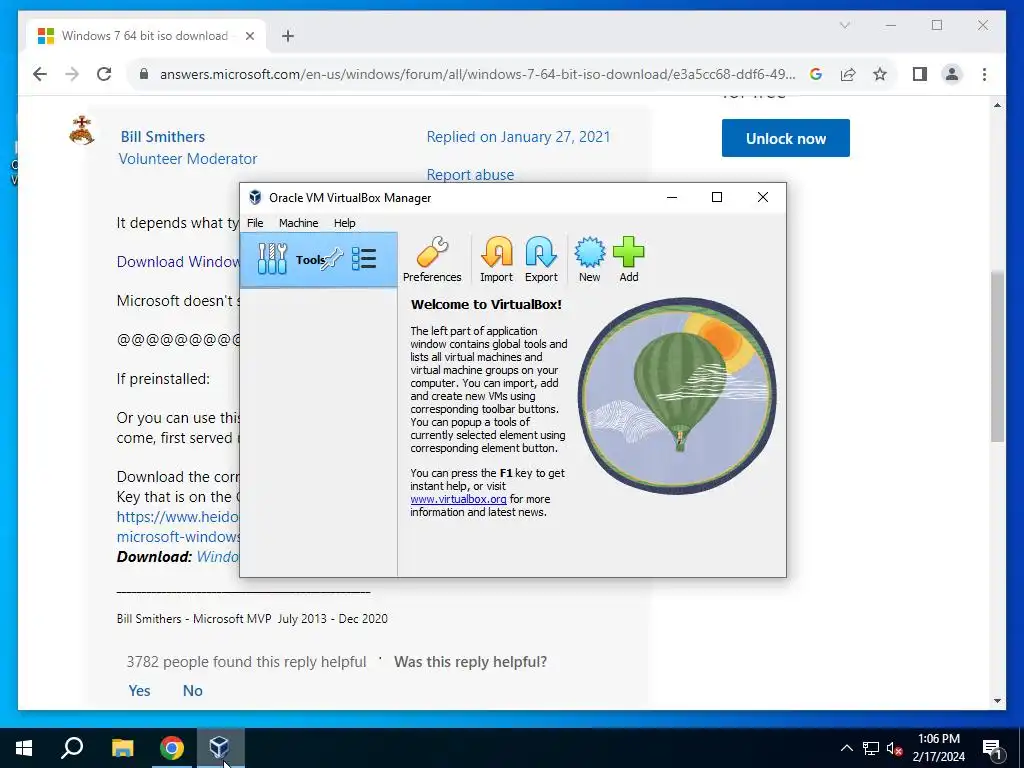
Task: Open the Help menu in VirtualBox
Action: pos(344,223)
